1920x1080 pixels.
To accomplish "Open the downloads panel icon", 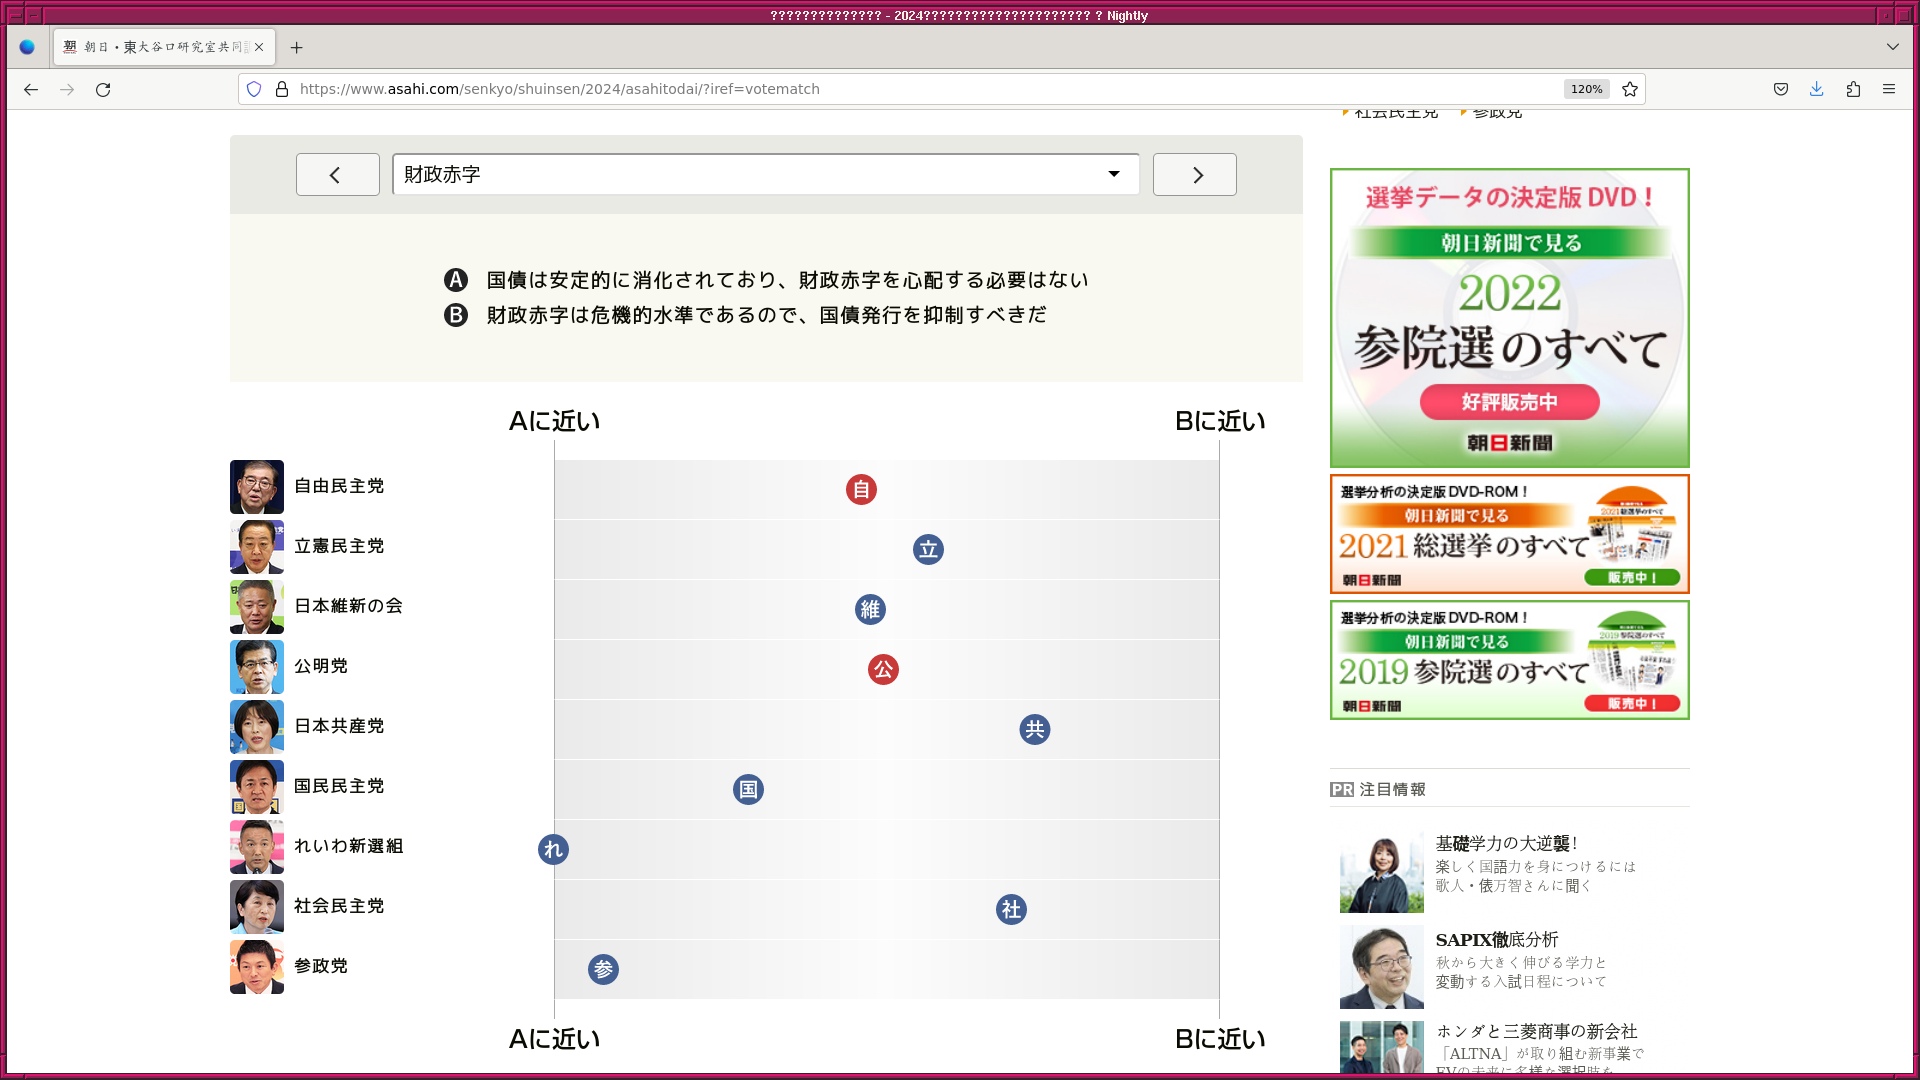I will [1817, 89].
